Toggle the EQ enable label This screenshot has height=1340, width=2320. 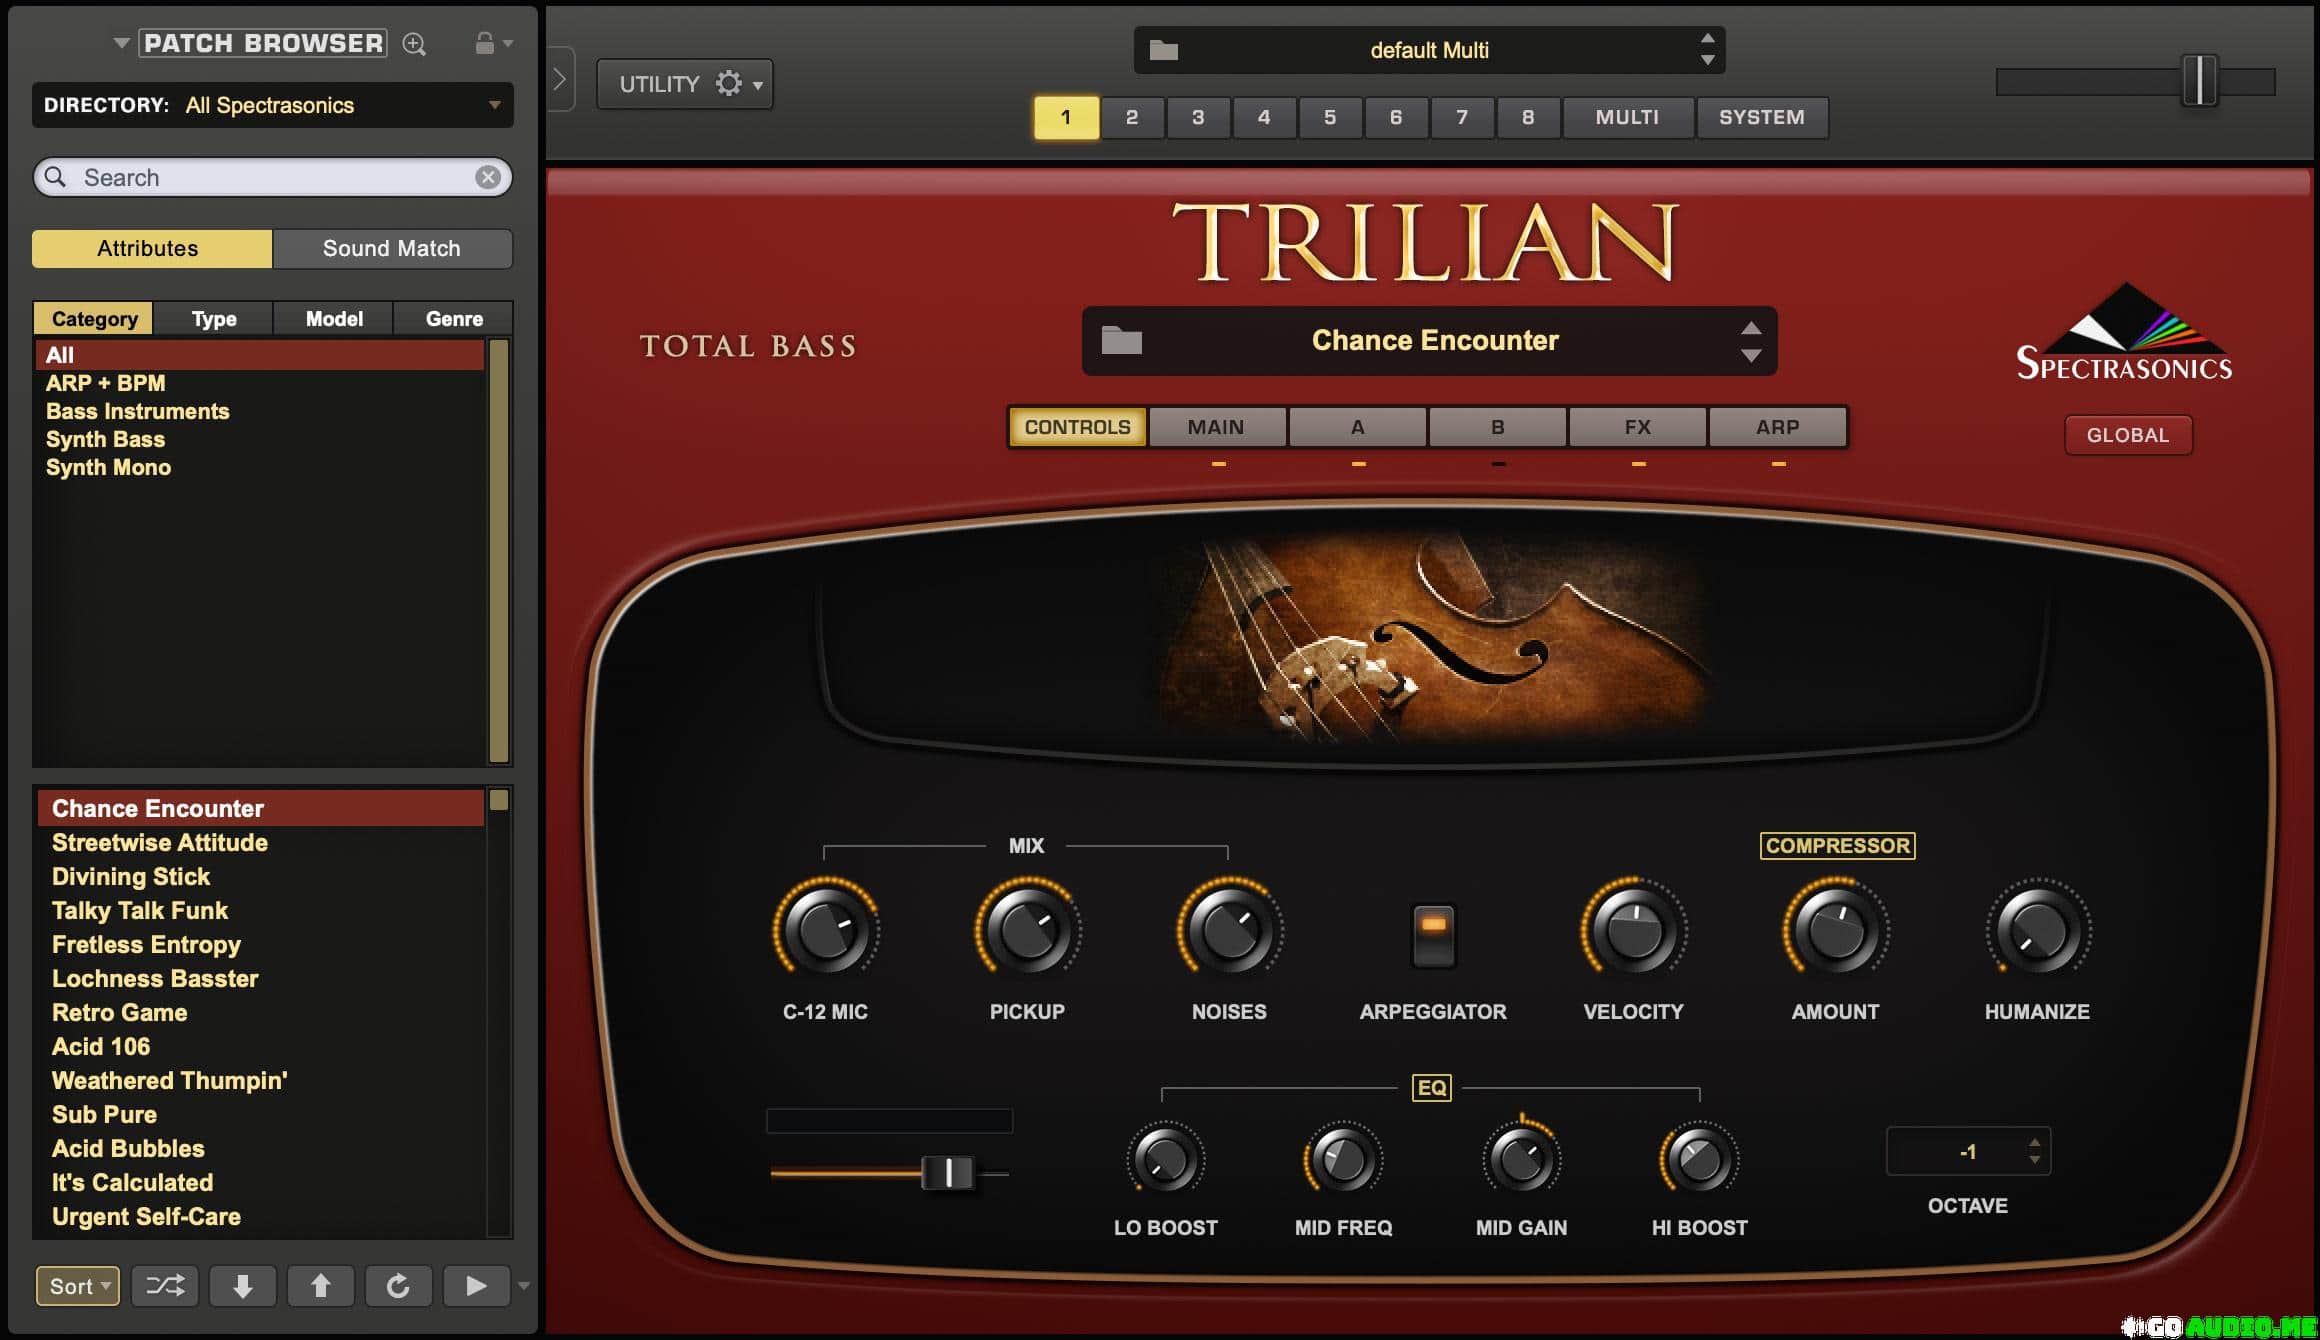tap(1432, 1087)
